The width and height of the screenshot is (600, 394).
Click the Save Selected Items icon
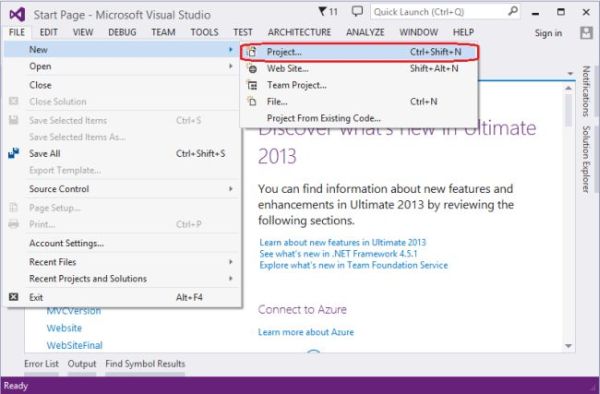point(13,120)
